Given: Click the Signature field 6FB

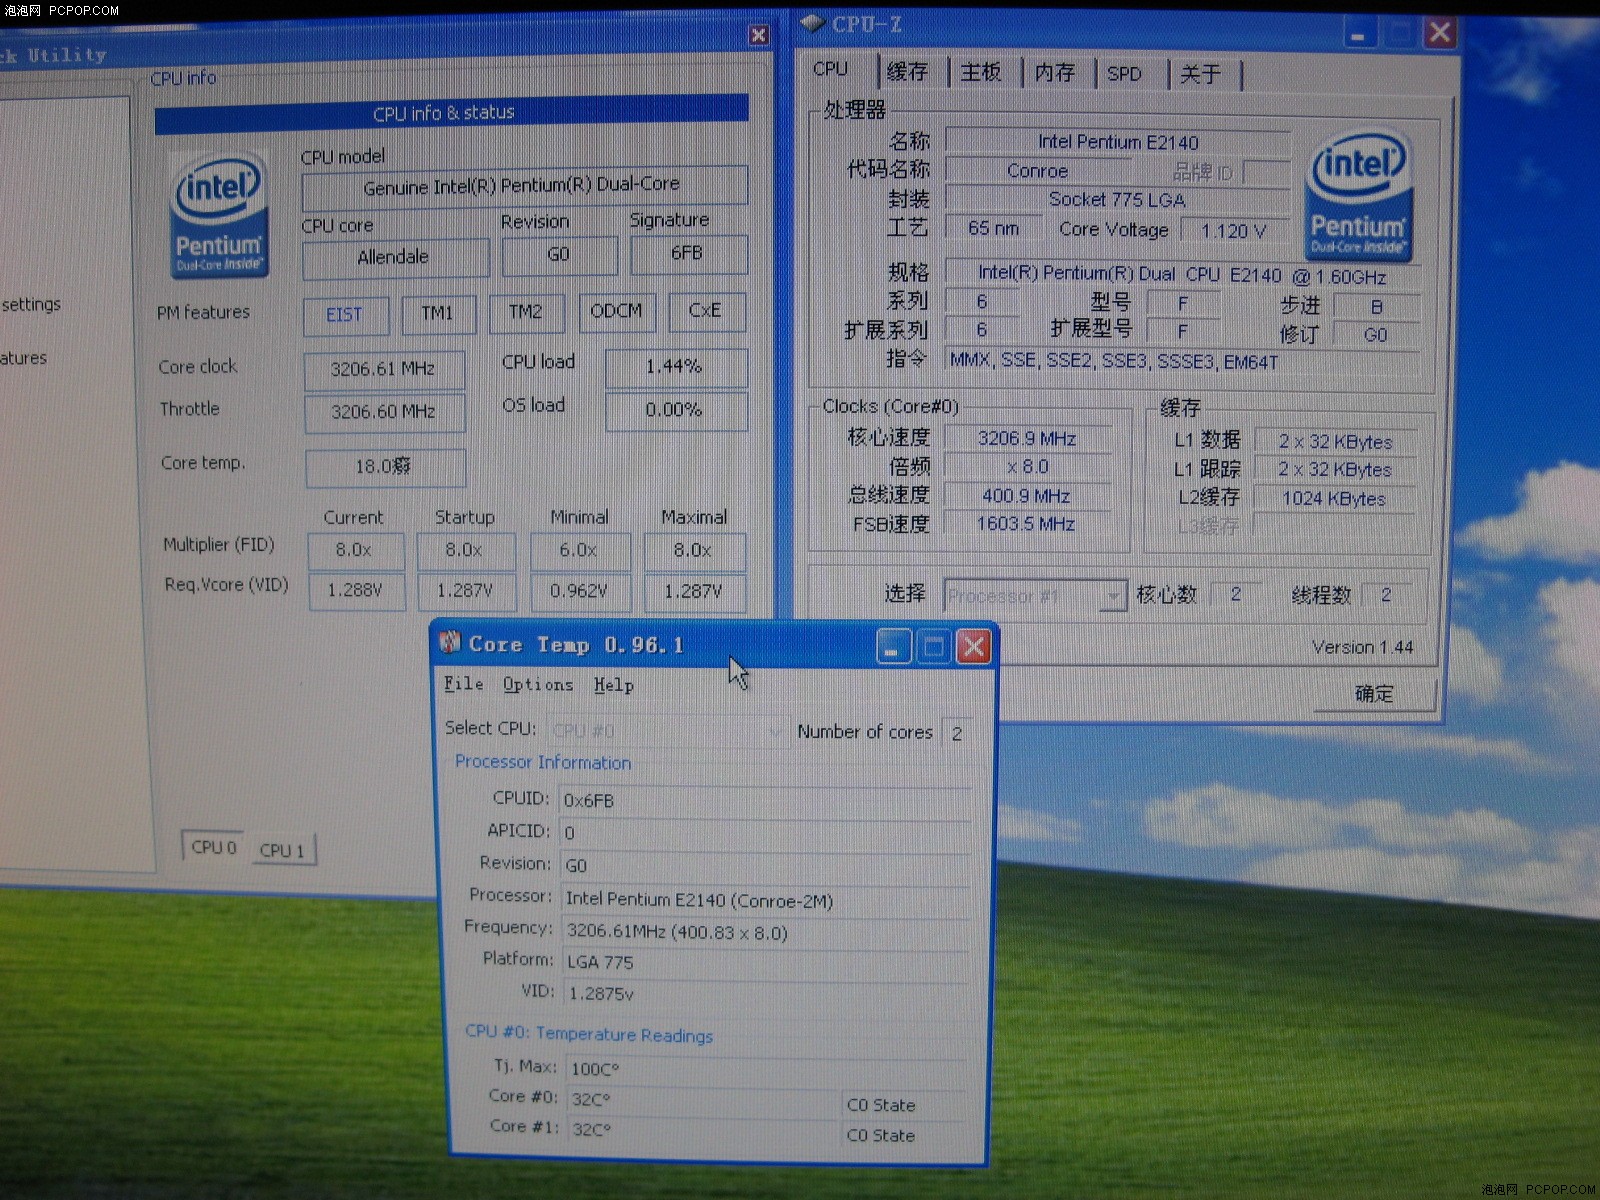Looking at the screenshot, I should (x=688, y=253).
